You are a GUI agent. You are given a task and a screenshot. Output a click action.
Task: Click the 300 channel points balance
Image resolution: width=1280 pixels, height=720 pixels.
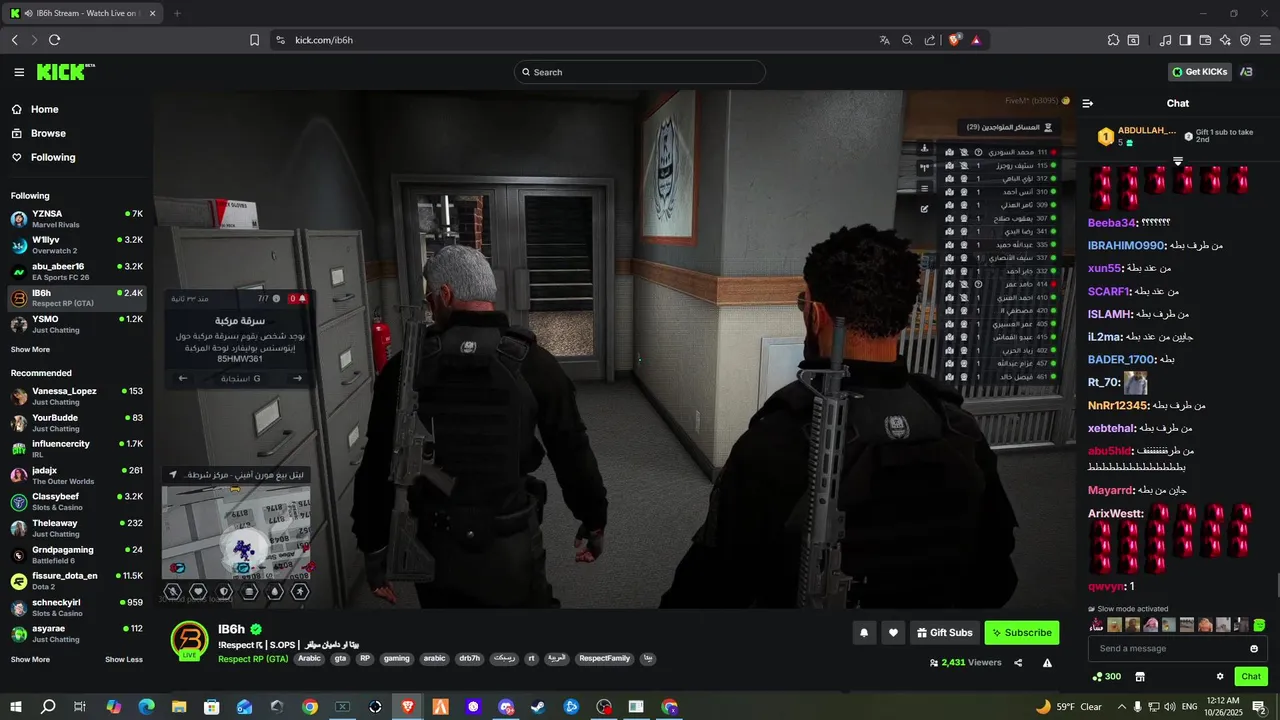click(1106, 676)
